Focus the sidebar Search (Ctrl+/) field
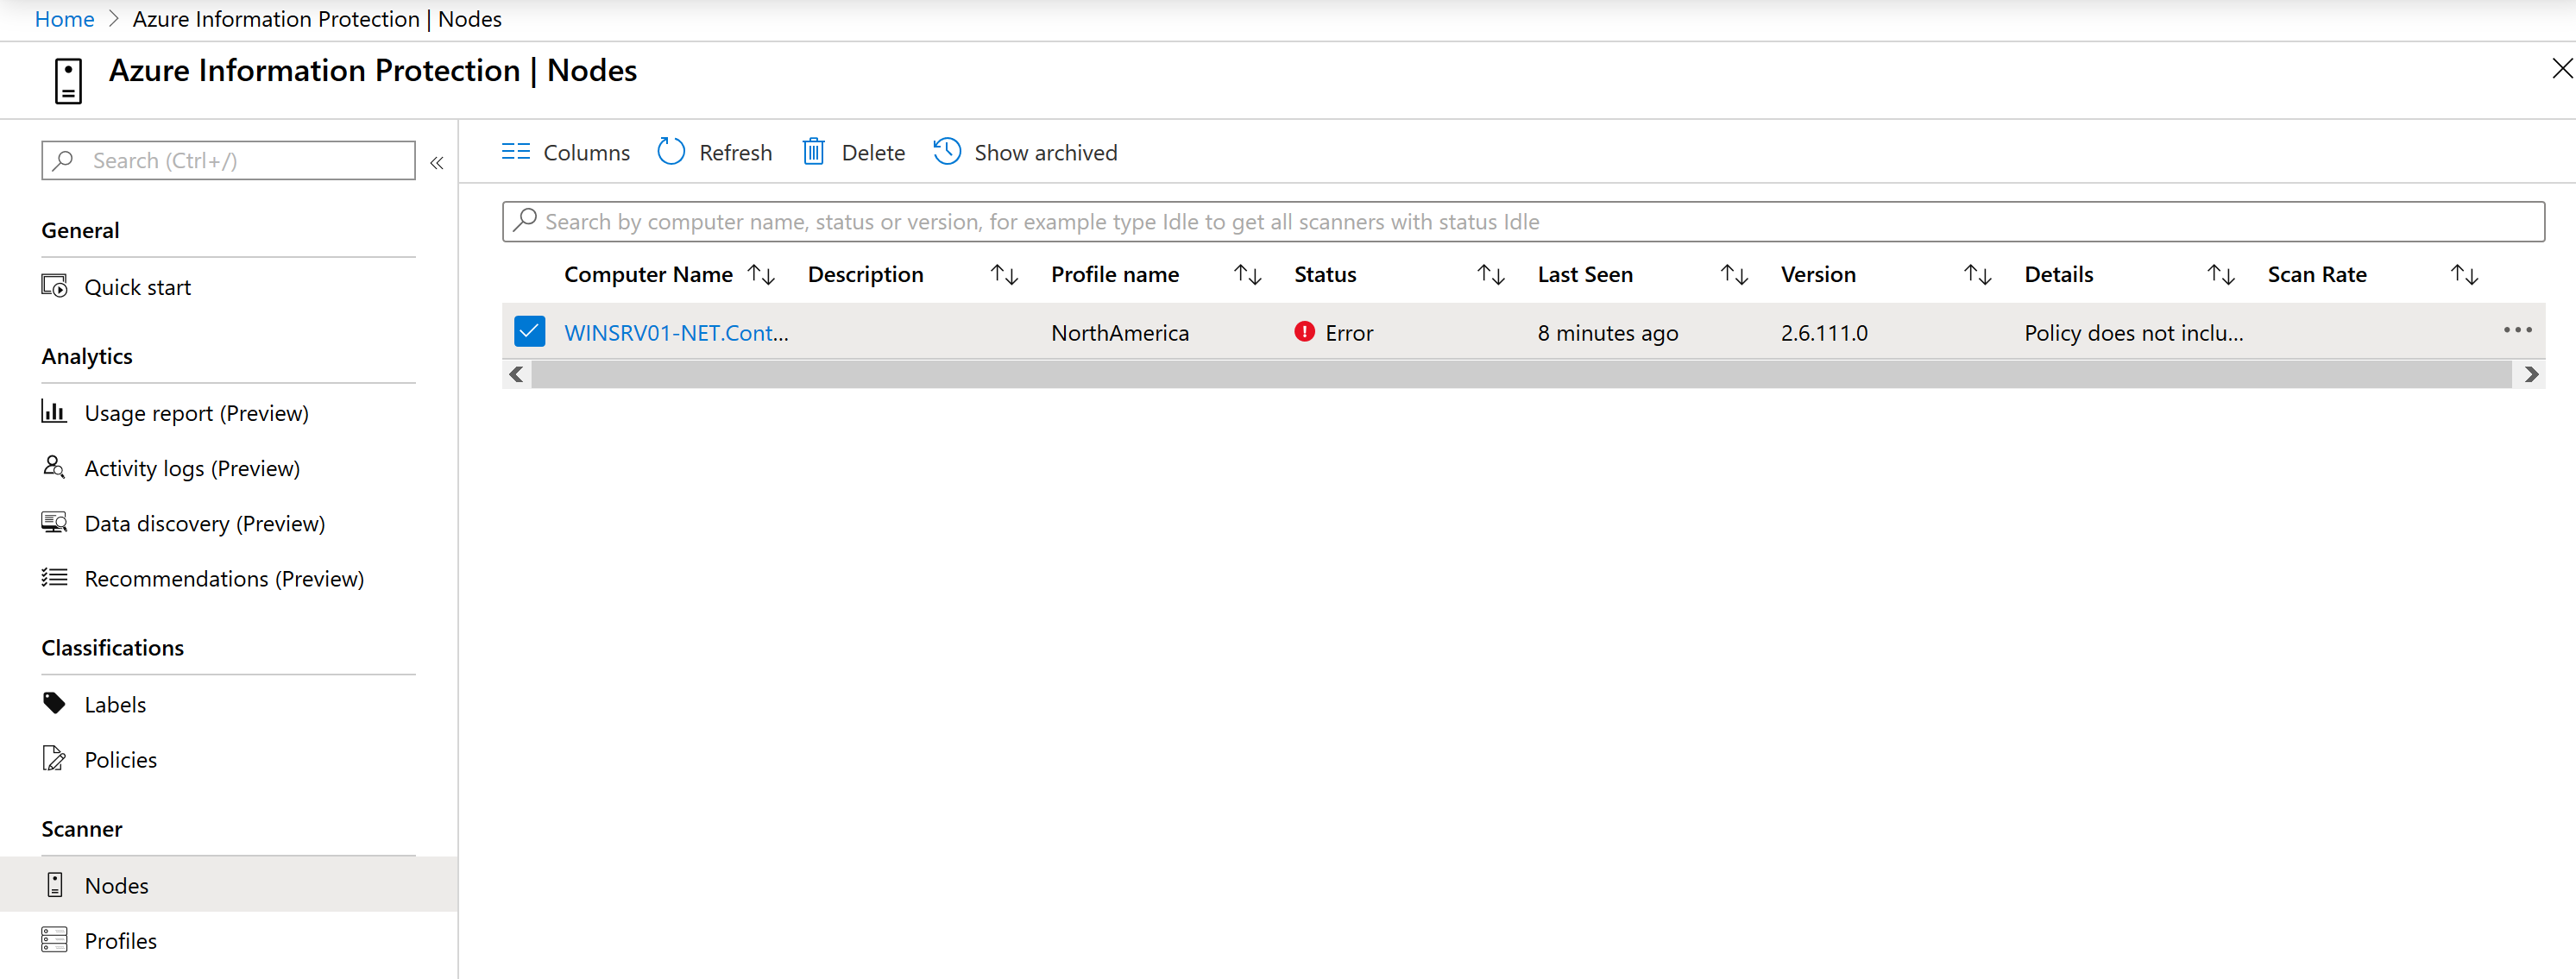The width and height of the screenshot is (2576, 979). (x=228, y=160)
